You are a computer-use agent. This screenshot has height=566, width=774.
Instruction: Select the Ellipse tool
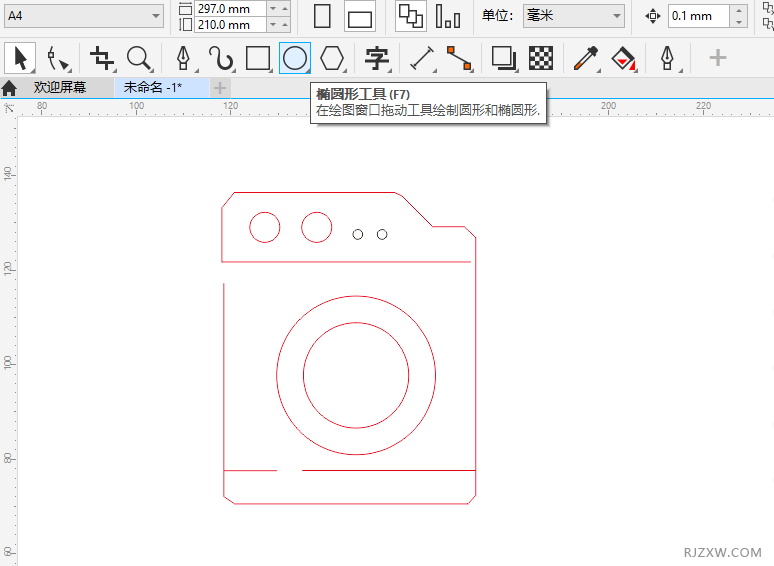pos(294,58)
